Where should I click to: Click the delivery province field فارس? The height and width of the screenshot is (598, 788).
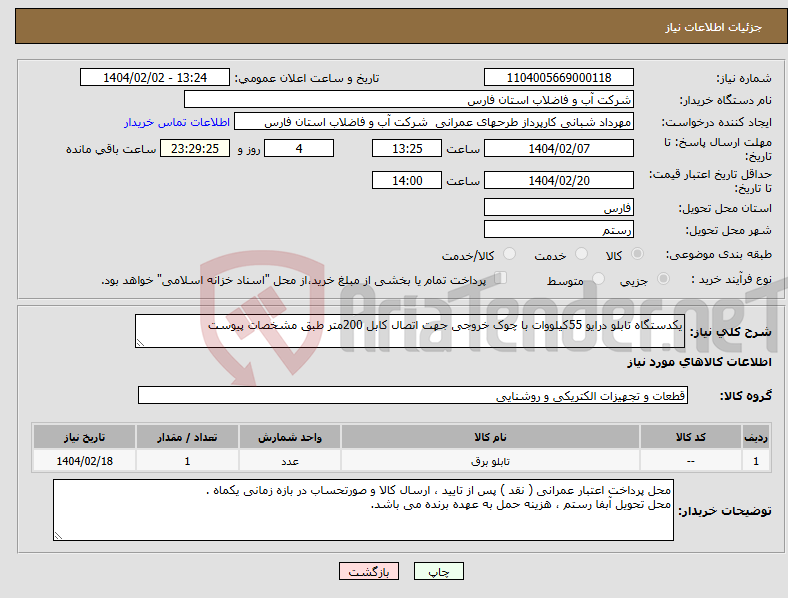click(558, 208)
